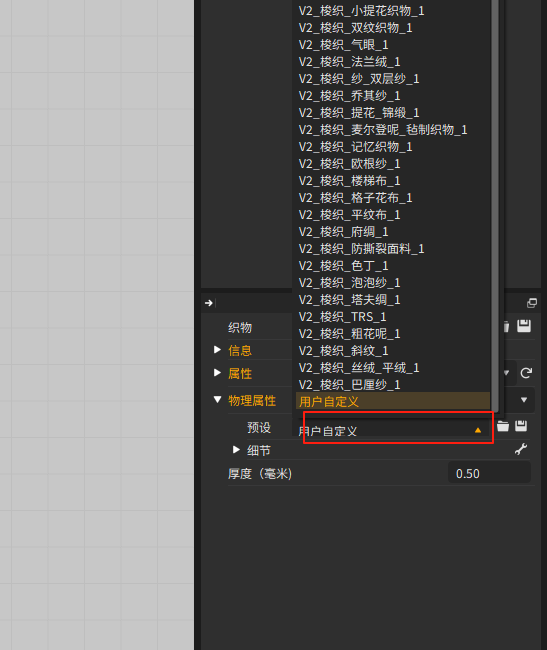
Task: Open preset folder icon next to 预设
Action: (503, 426)
